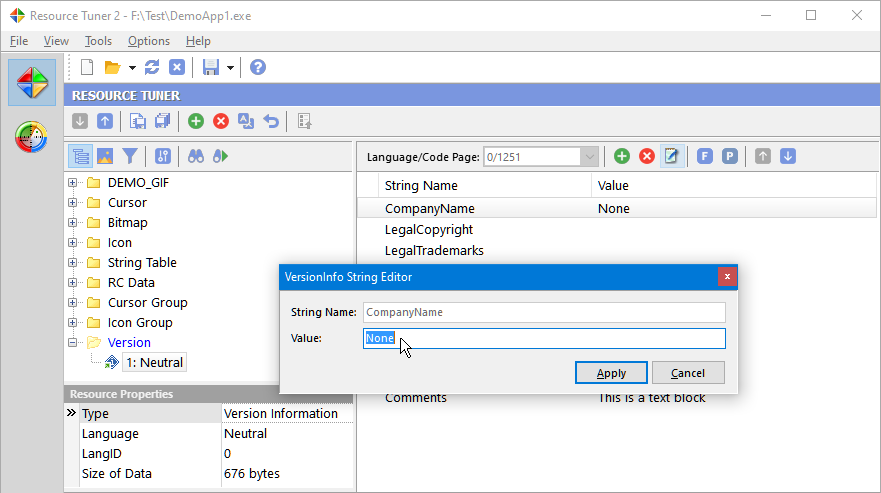This screenshot has height=493, width=881.
Task: Click the Reload file refresh arrows icon
Action: coord(152,67)
